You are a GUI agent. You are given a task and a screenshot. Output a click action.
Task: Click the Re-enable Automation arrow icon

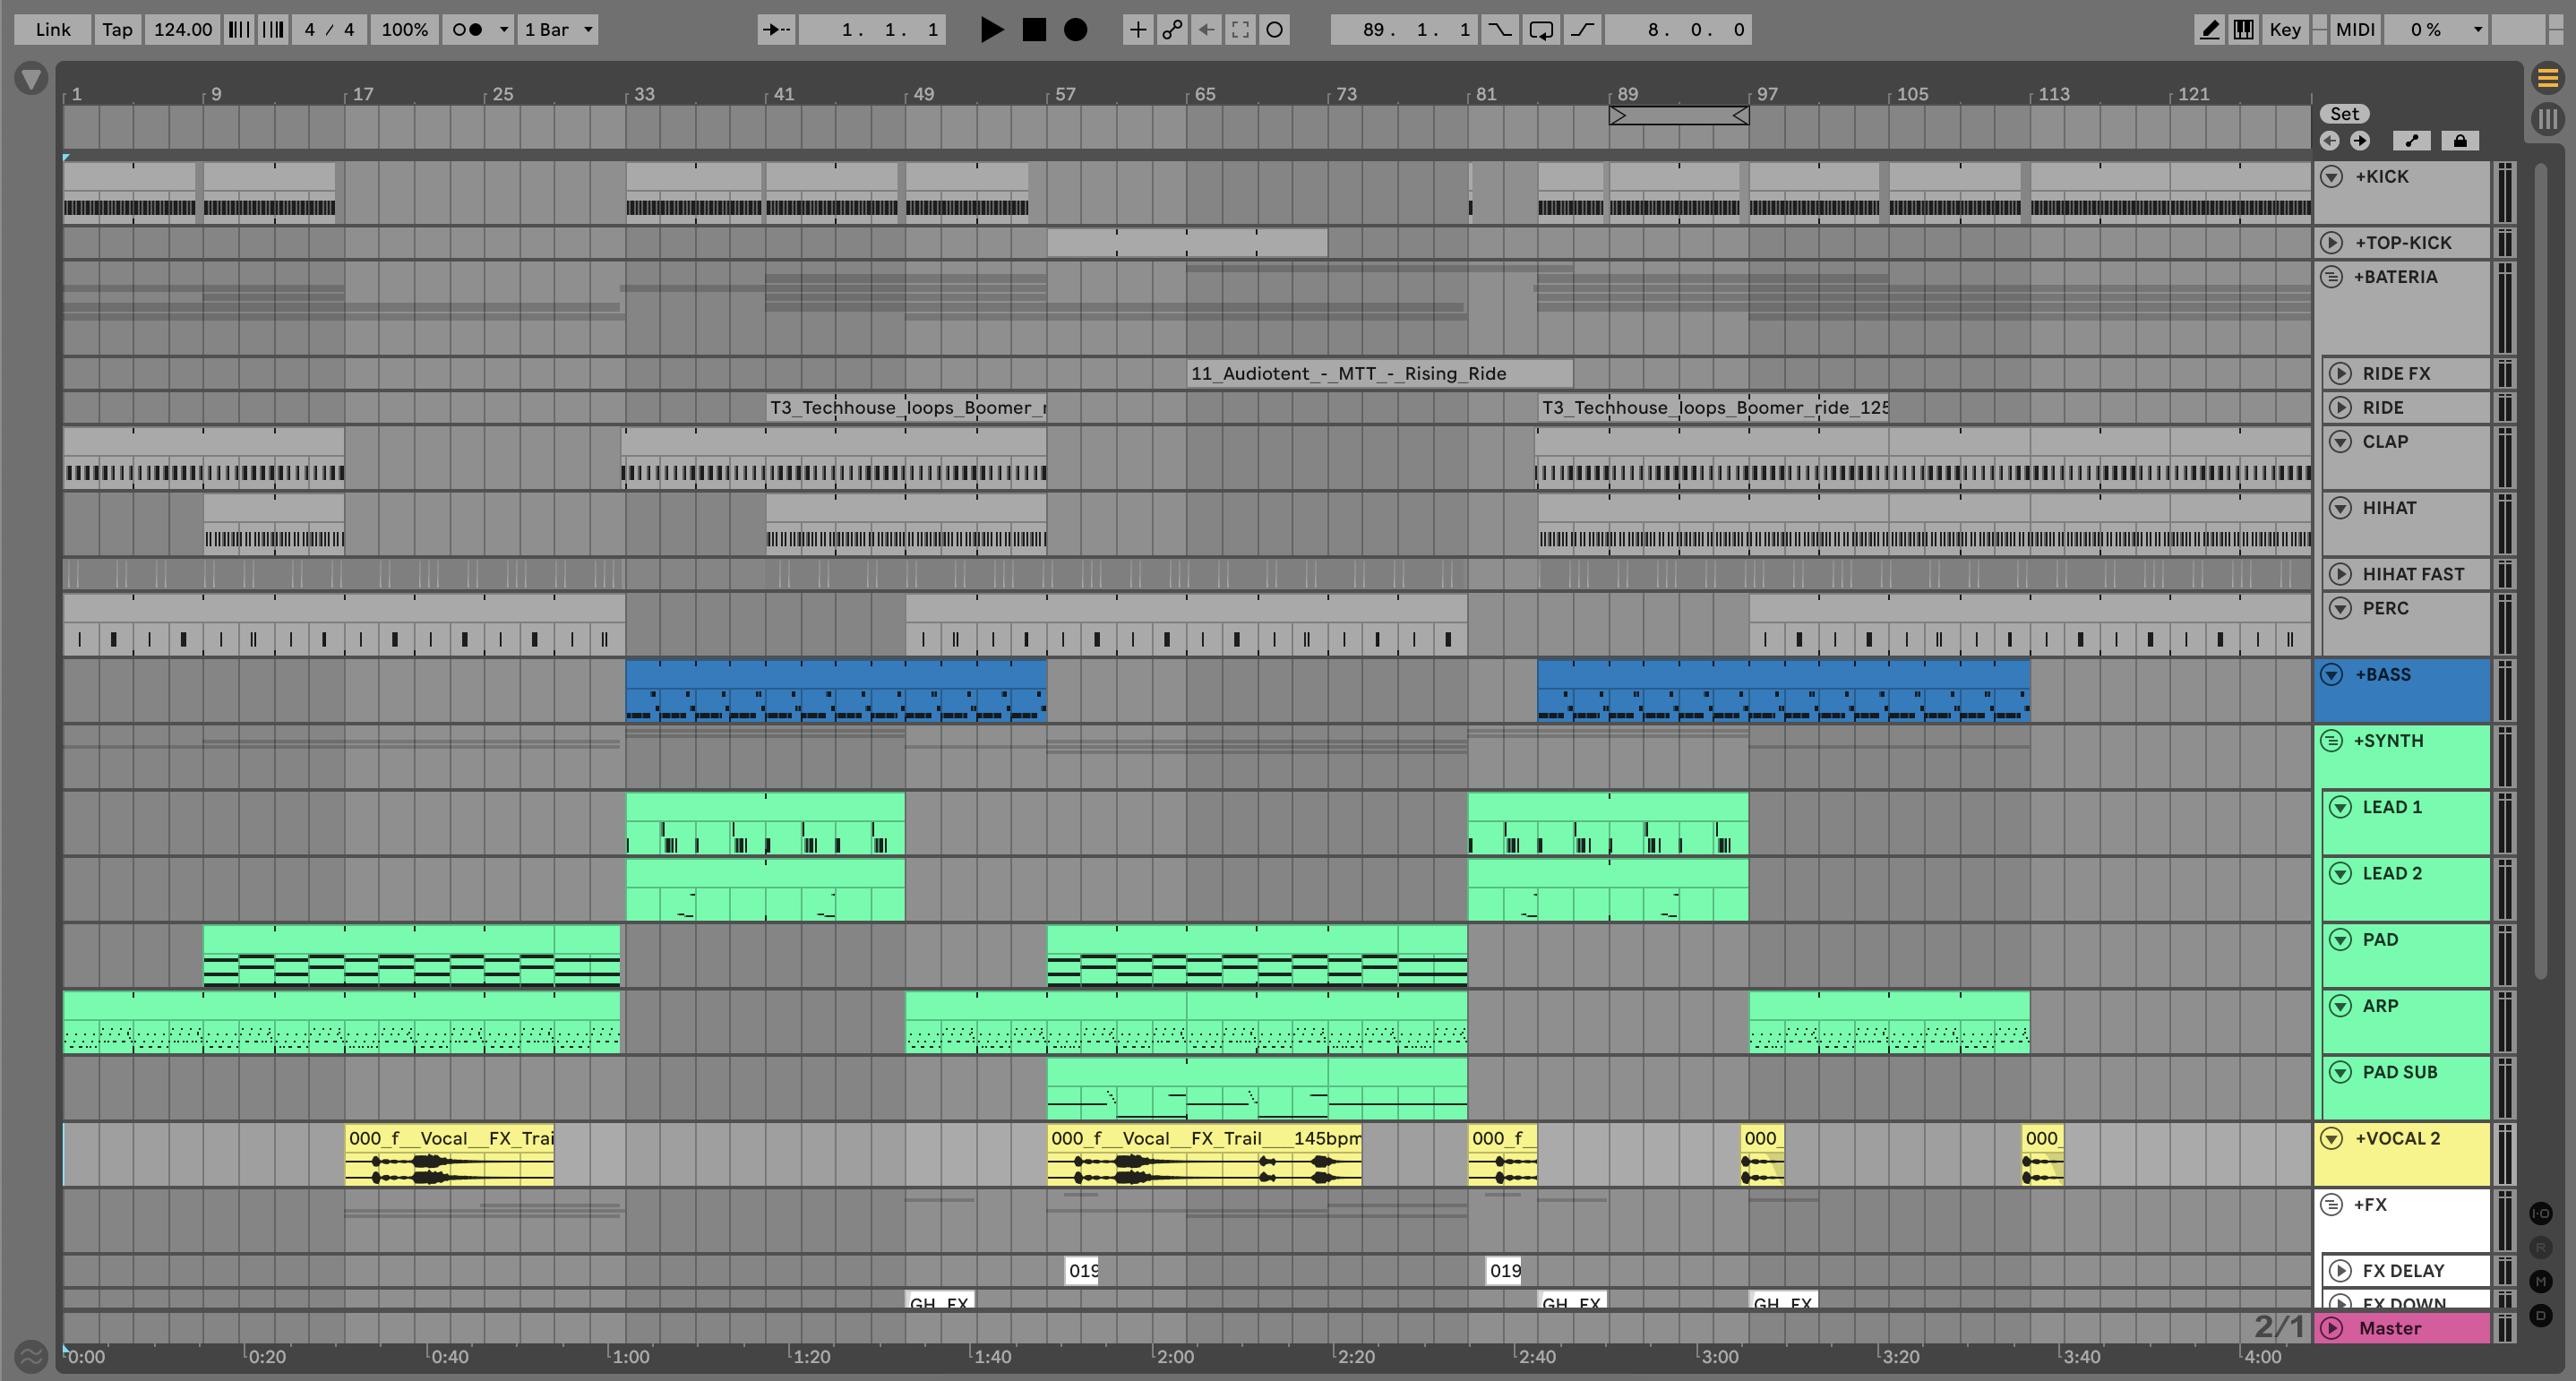click(1206, 30)
